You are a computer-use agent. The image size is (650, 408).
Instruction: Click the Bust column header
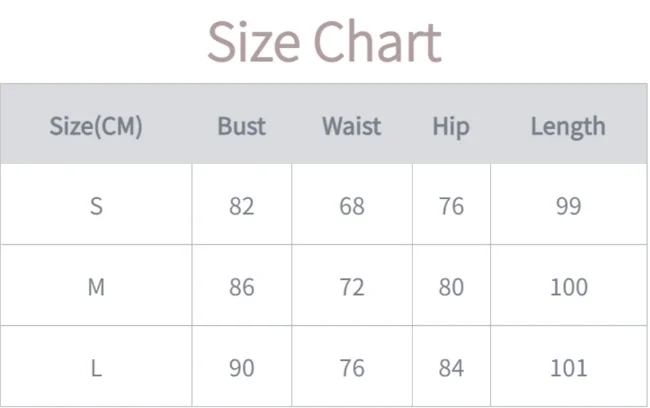(x=242, y=126)
